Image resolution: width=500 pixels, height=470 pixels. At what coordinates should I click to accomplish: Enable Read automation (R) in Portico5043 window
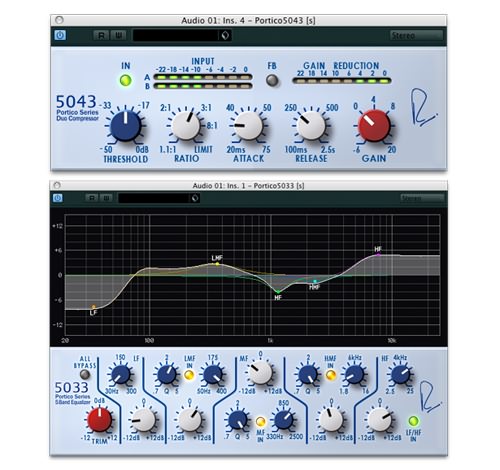click(101, 35)
